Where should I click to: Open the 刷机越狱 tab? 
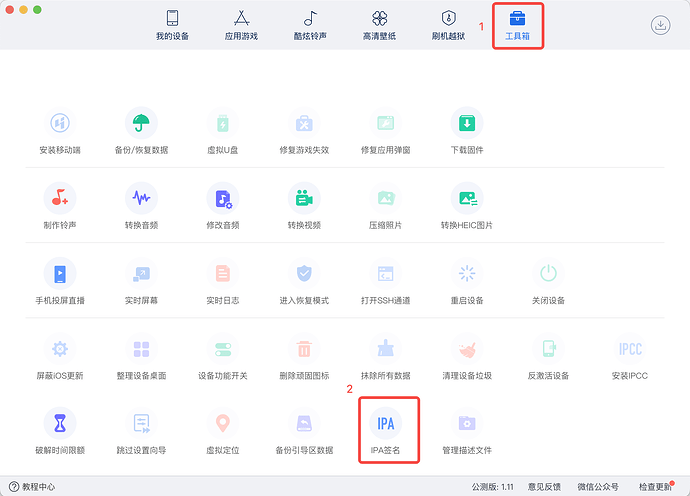point(448,25)
